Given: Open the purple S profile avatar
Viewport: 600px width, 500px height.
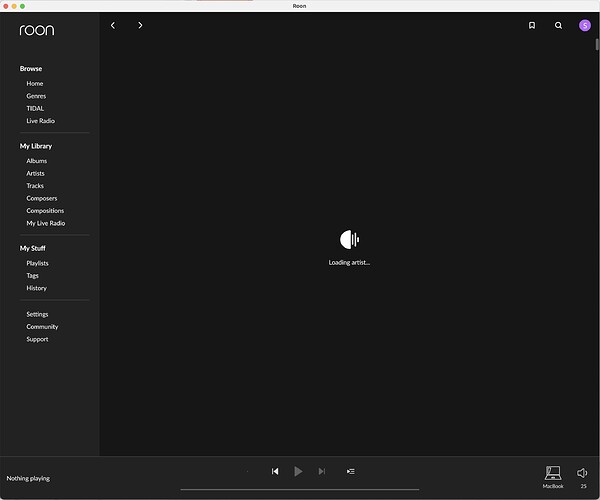Looking at the screenshot, I should (x=584, y=25).
